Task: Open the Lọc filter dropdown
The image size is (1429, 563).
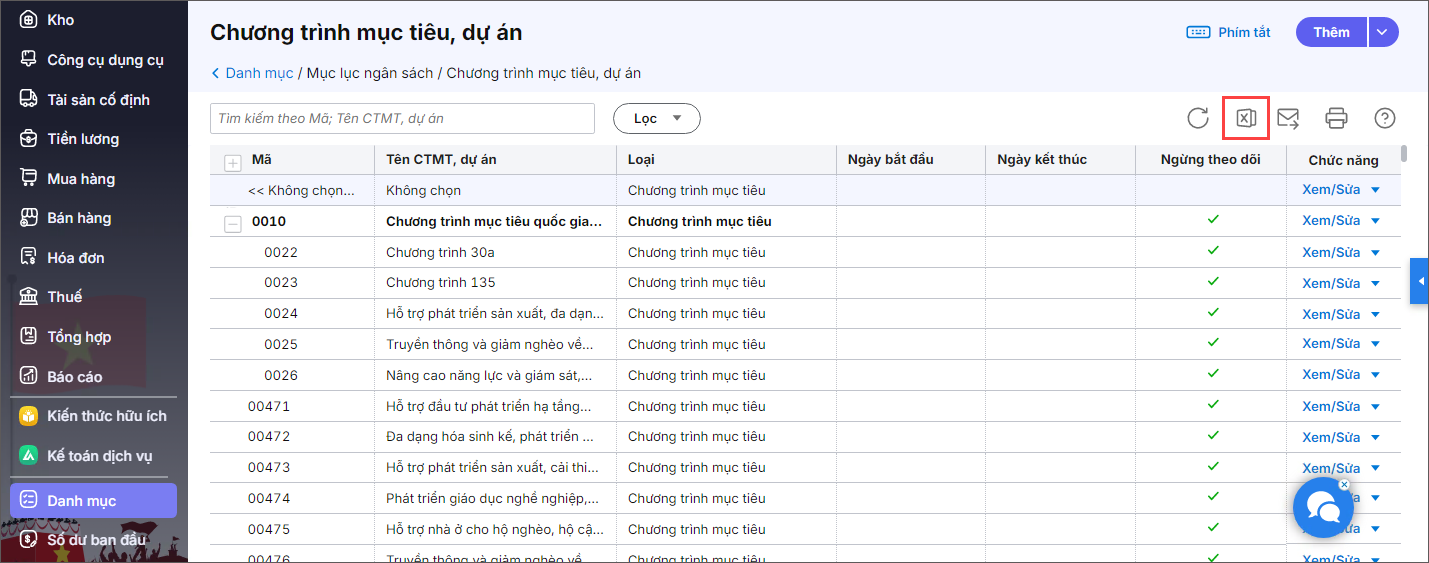Action: pos(656,118)
